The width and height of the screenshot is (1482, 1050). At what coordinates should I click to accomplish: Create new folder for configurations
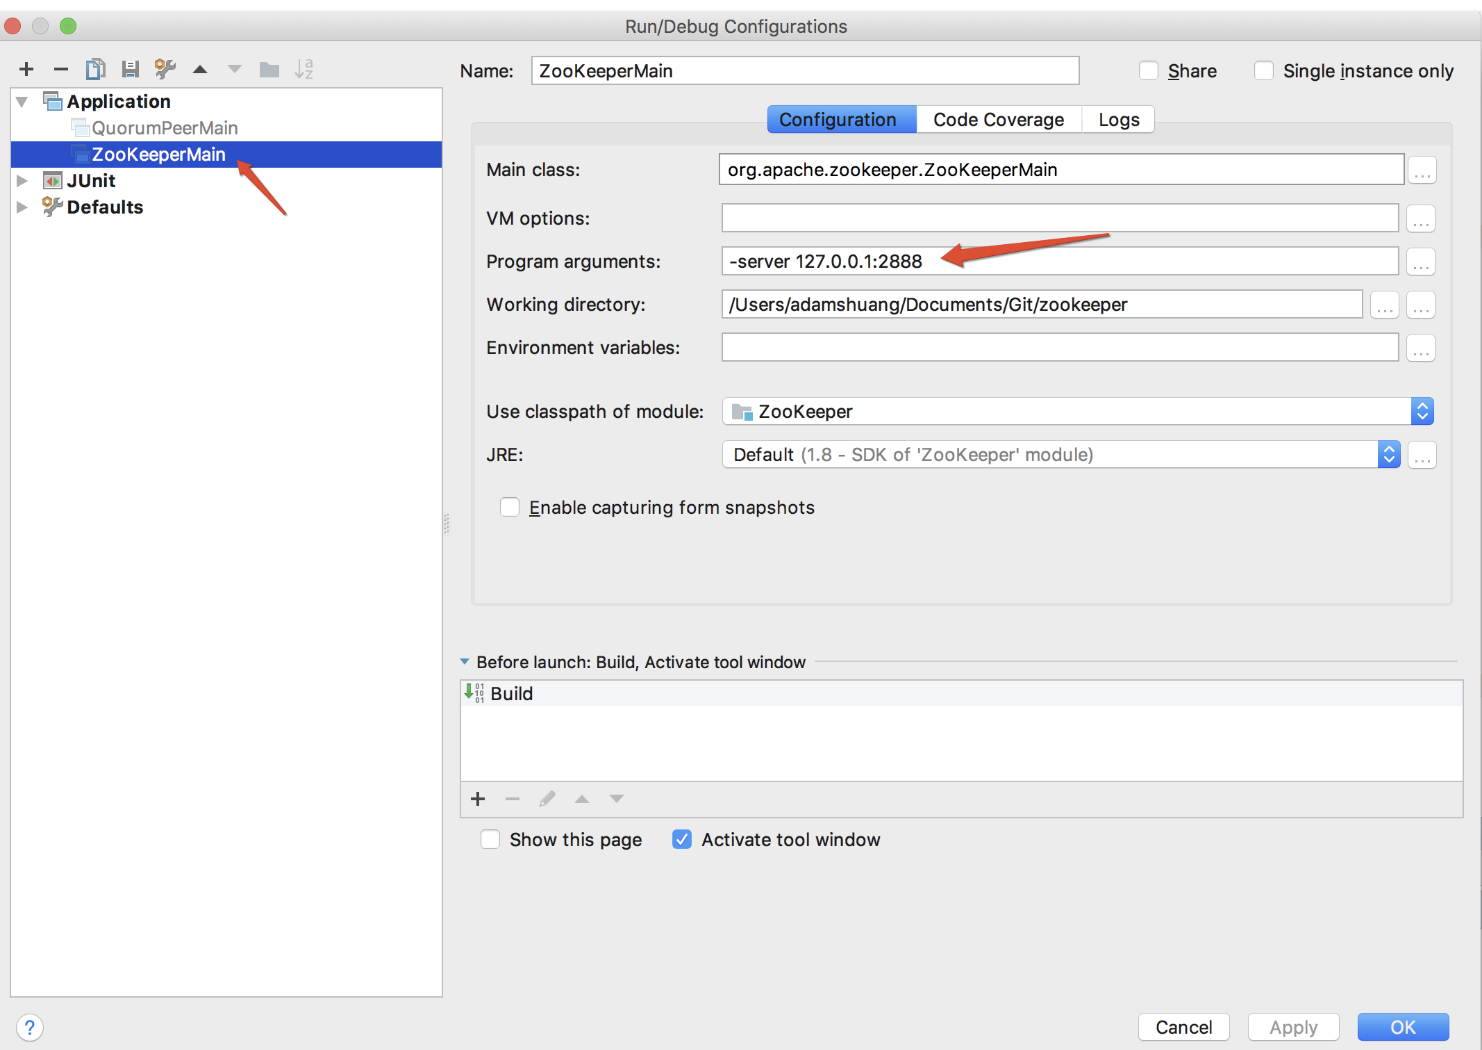(269, 69)
